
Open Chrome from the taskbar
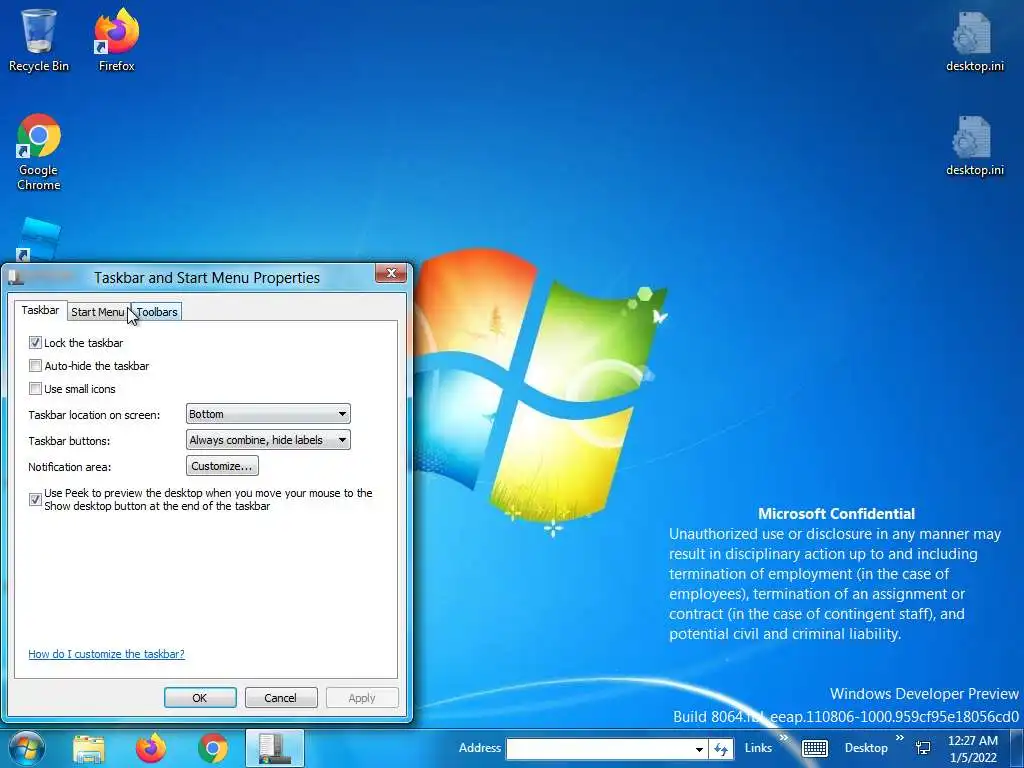pyautogui.click(x=213, y=748)
